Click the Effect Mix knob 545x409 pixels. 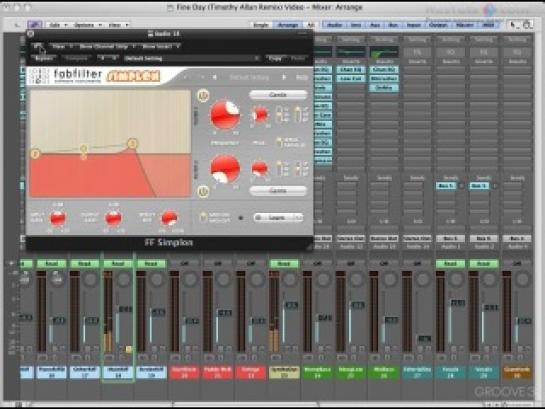tap(169, 219)
